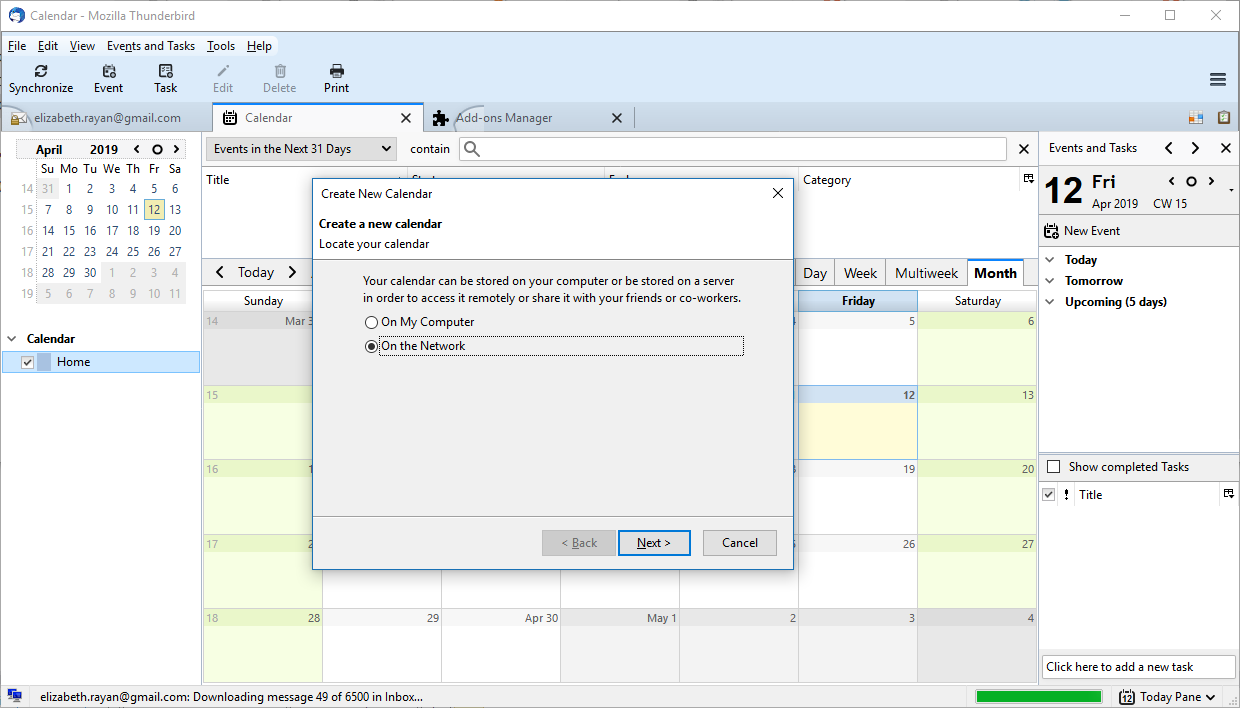Uncheck the Home calendar checkbox
Viewport: 1240px width, 708px height.
coord(26,361)
